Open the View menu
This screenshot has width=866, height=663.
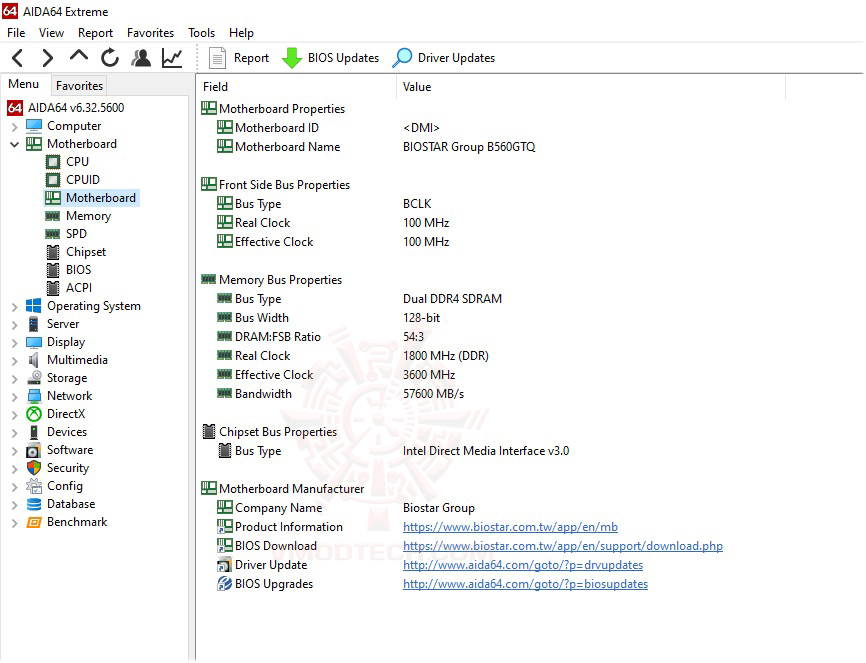[x=51, y=33]
